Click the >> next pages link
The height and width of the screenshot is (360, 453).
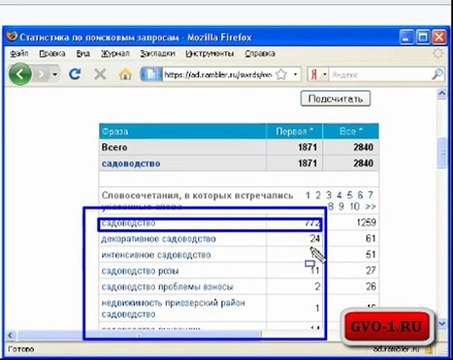(x=370, y=207)
